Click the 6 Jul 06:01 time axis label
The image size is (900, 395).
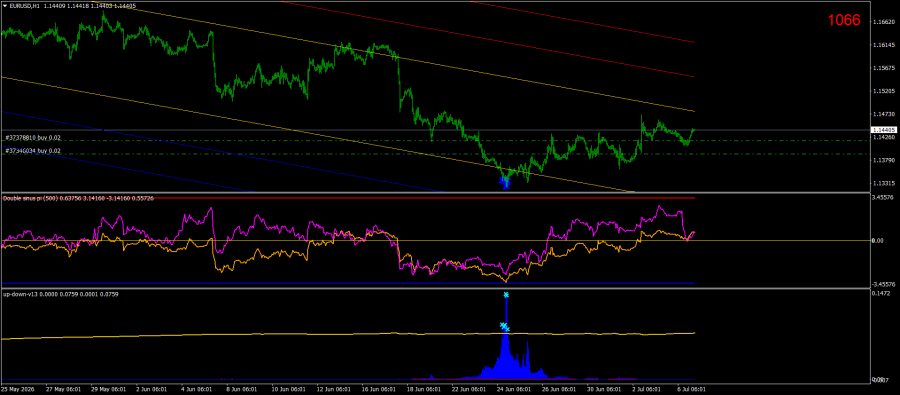coord(692,389)
